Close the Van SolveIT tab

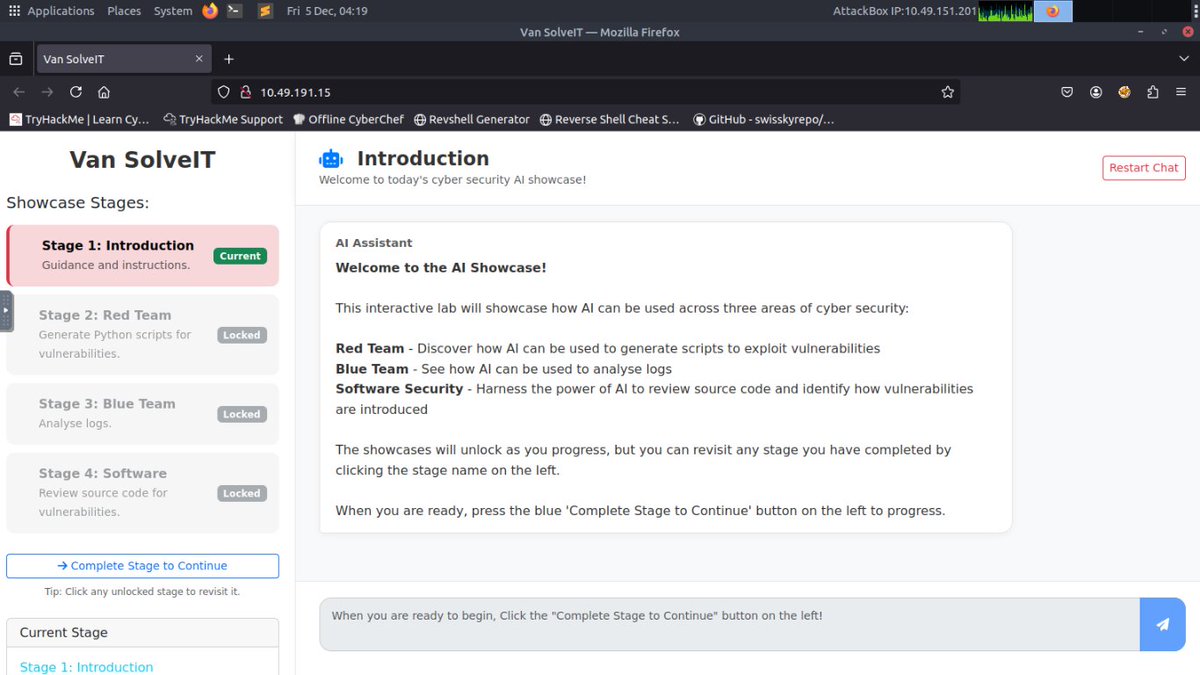[x=197, y=59]
